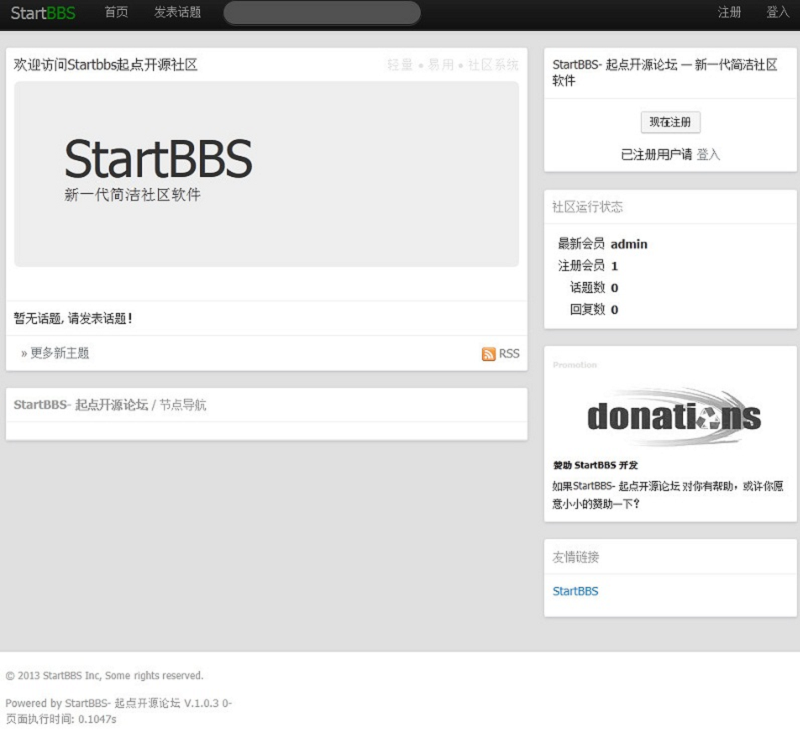Image resolution: width=800 pixels, height=730 pixels.
Task: Open 发表话题 in the top navigation
Action: coord(177,13)
